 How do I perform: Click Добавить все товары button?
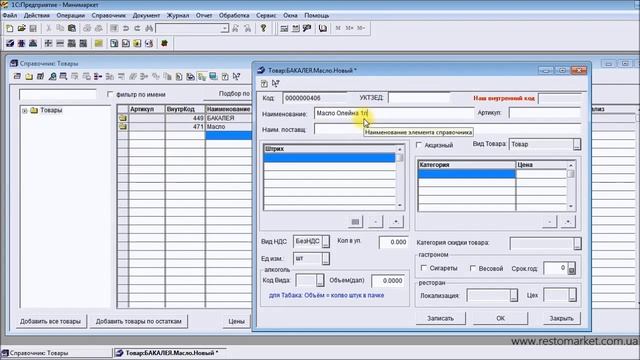point(51,321)
